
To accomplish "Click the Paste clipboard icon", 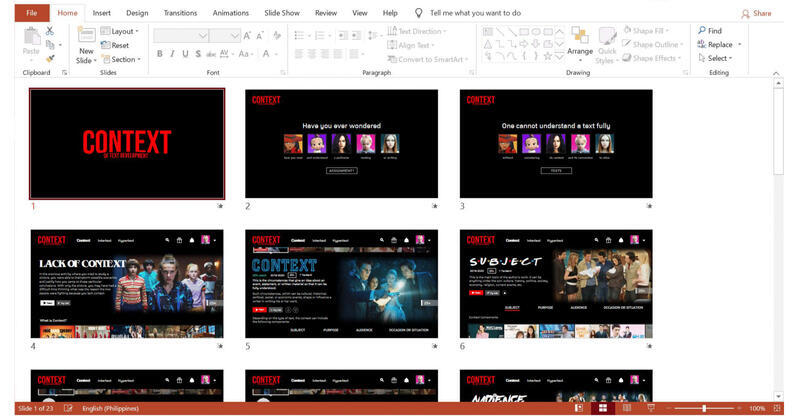I will (x=31, y=37).
